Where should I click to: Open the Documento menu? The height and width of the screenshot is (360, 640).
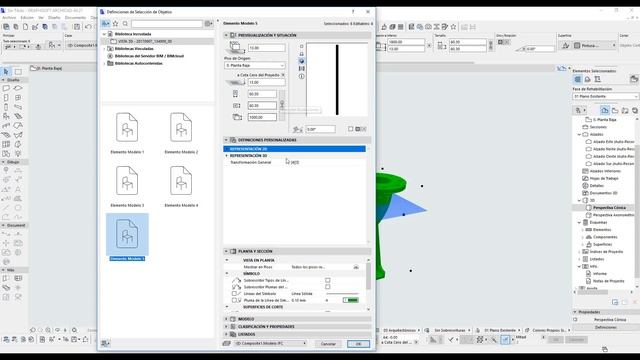point(75,18)
